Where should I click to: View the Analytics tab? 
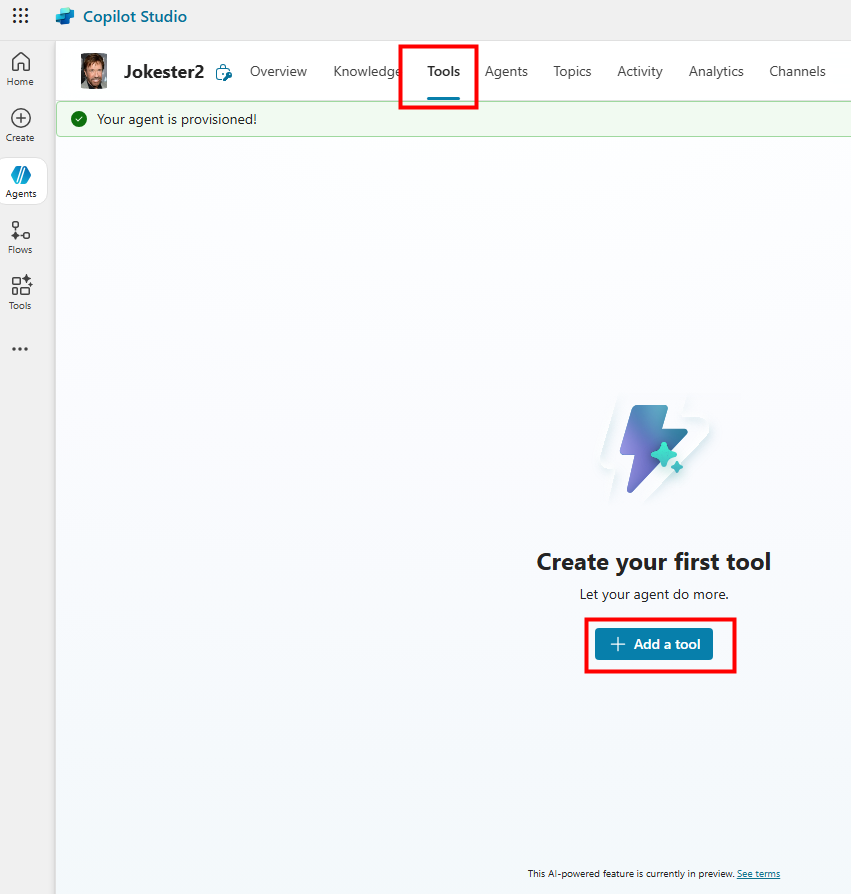click(x=716, y=71)
